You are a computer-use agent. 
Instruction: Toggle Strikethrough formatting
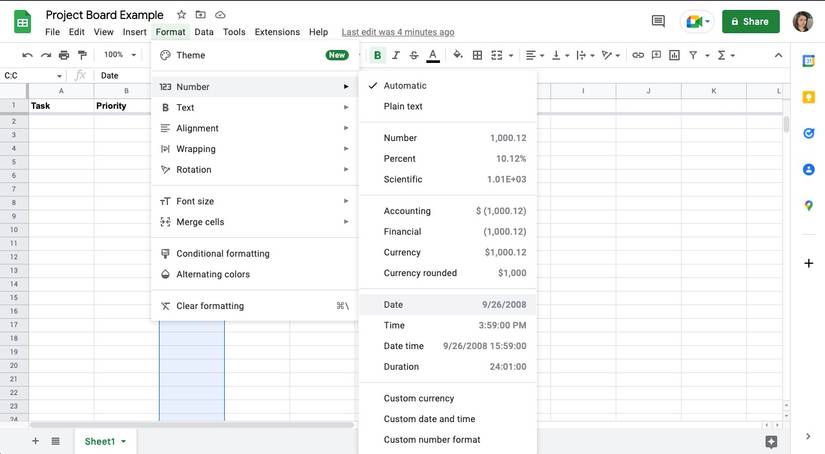pyautogui.click(x=414, y=55)
